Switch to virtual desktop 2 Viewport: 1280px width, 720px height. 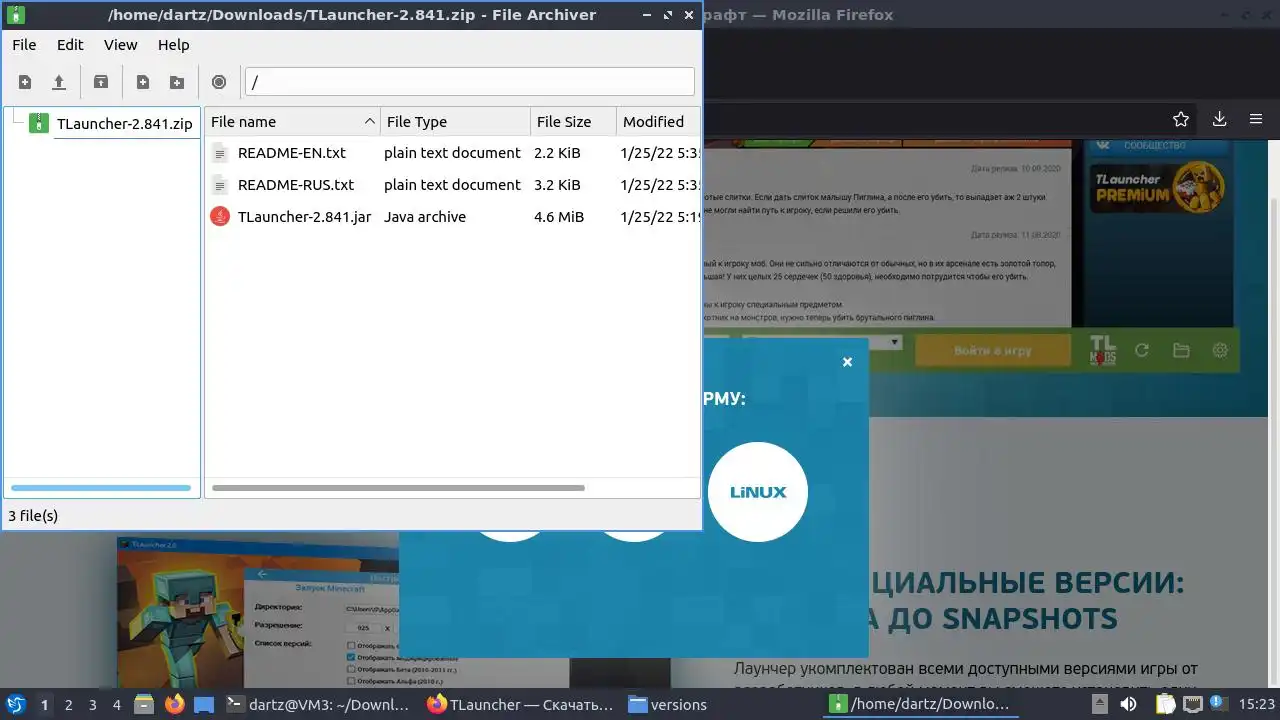click(68, 704)
